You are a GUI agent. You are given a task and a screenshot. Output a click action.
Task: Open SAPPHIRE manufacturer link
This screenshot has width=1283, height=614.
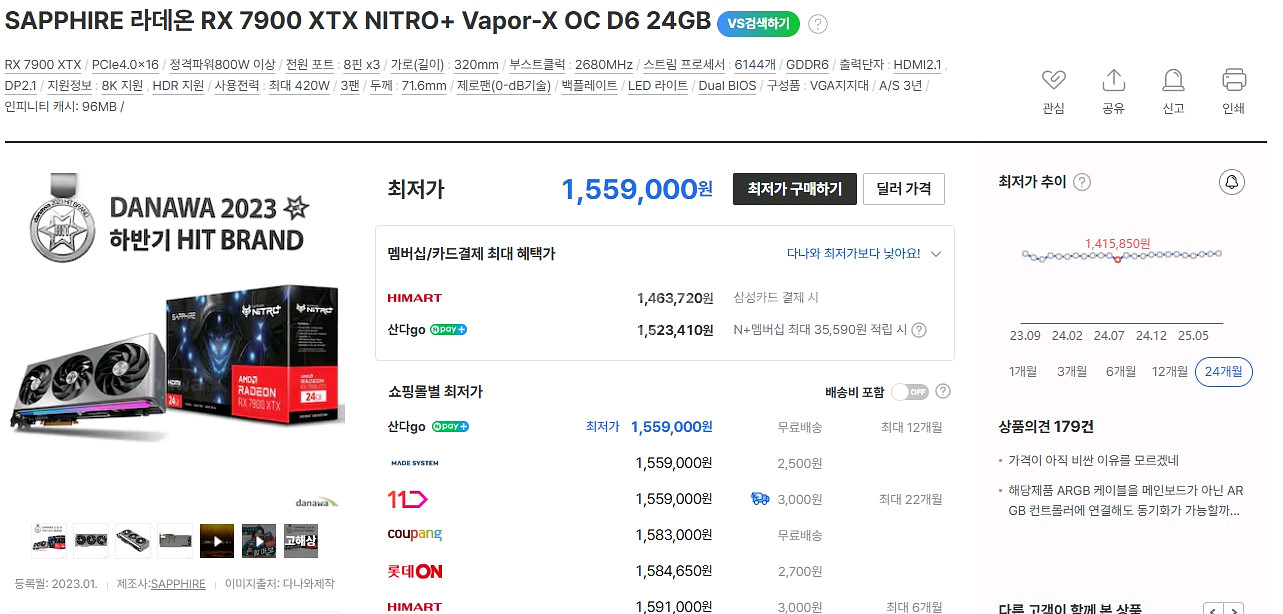178,584
